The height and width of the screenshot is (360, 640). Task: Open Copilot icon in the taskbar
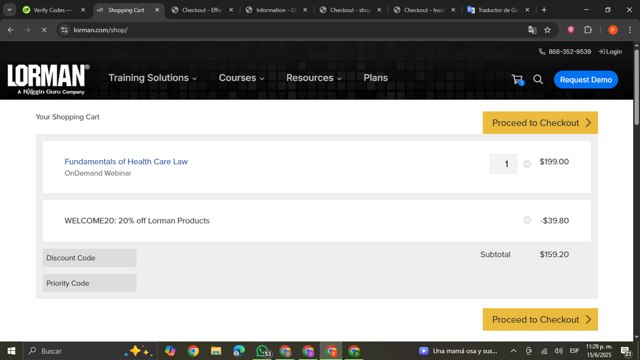(x=170, y=351)
